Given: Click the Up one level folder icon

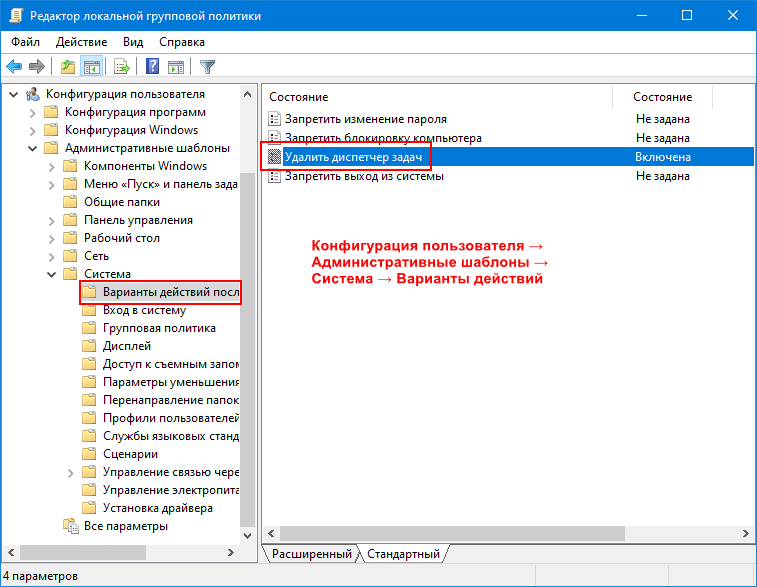Looking at the screenshot, I should coord(68,67).
